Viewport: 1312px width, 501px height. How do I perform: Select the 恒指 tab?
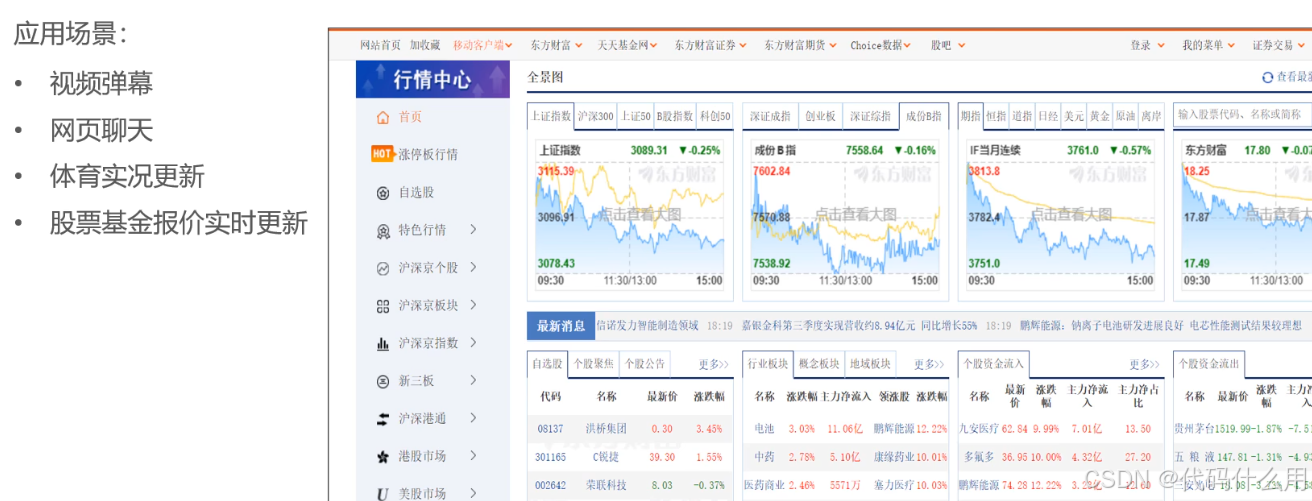[996, 116]
